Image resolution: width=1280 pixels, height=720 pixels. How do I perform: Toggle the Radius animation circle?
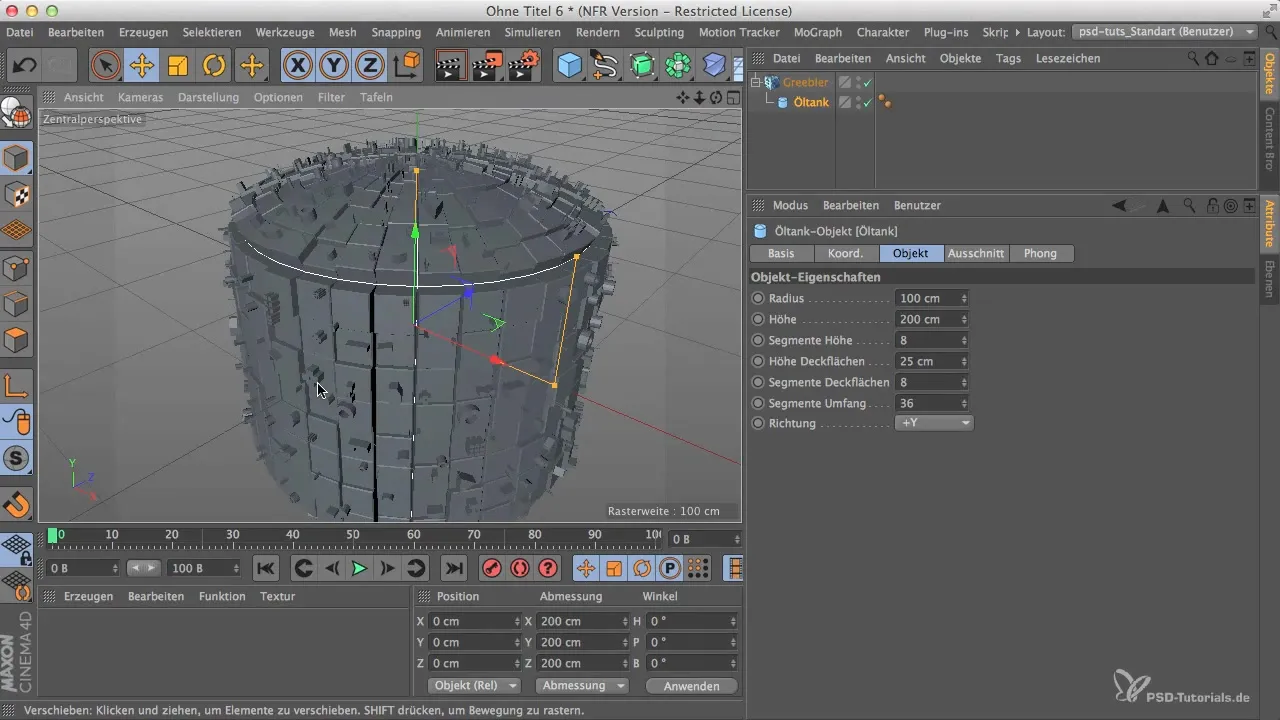pos(757,298)
